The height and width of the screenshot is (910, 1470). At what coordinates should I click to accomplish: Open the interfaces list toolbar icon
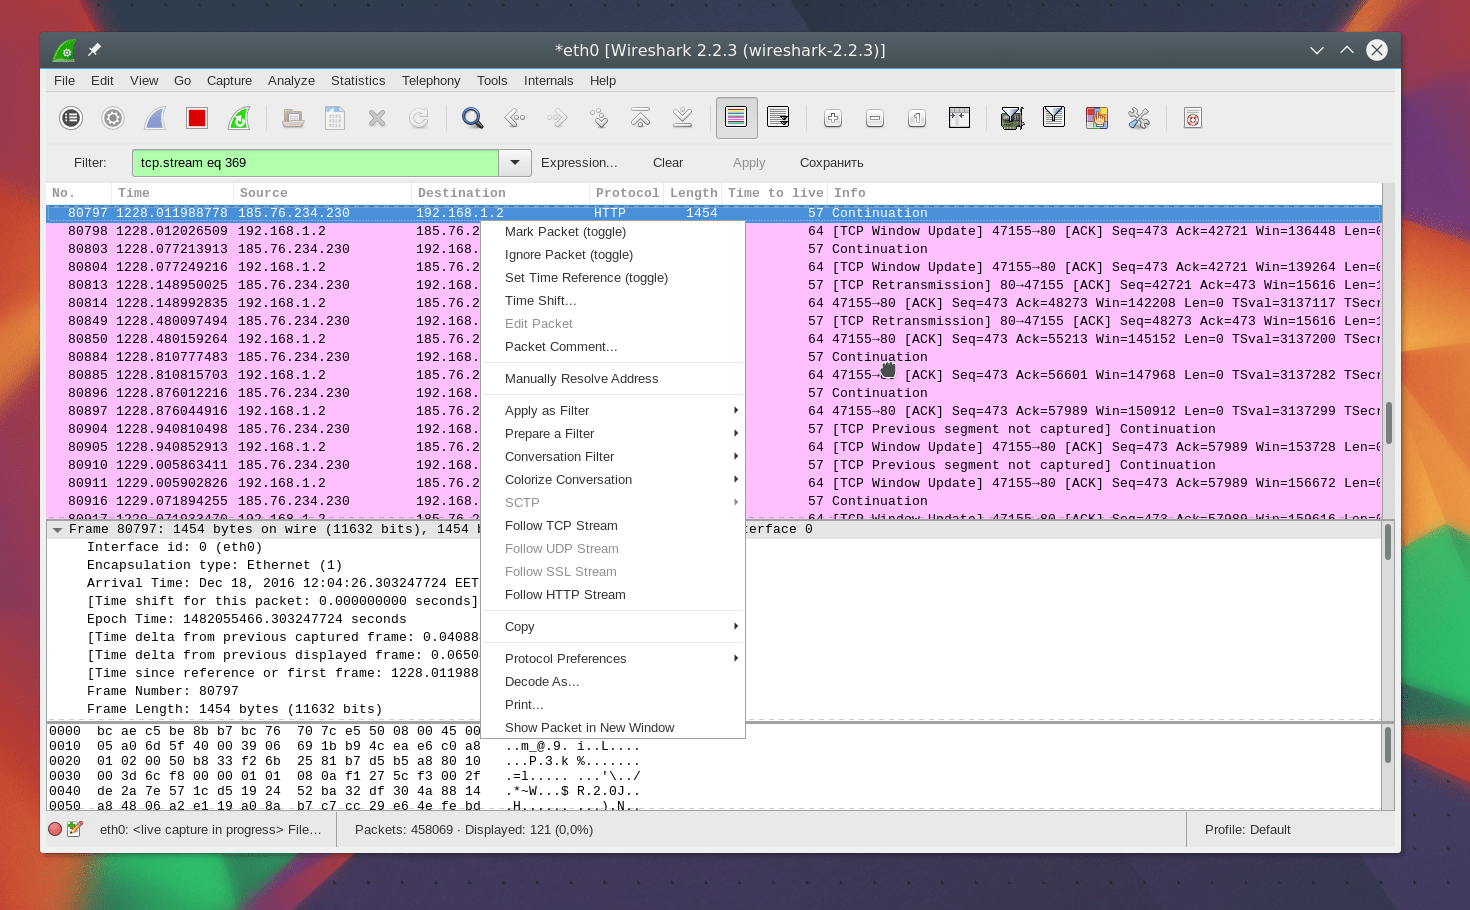[71, 119]
